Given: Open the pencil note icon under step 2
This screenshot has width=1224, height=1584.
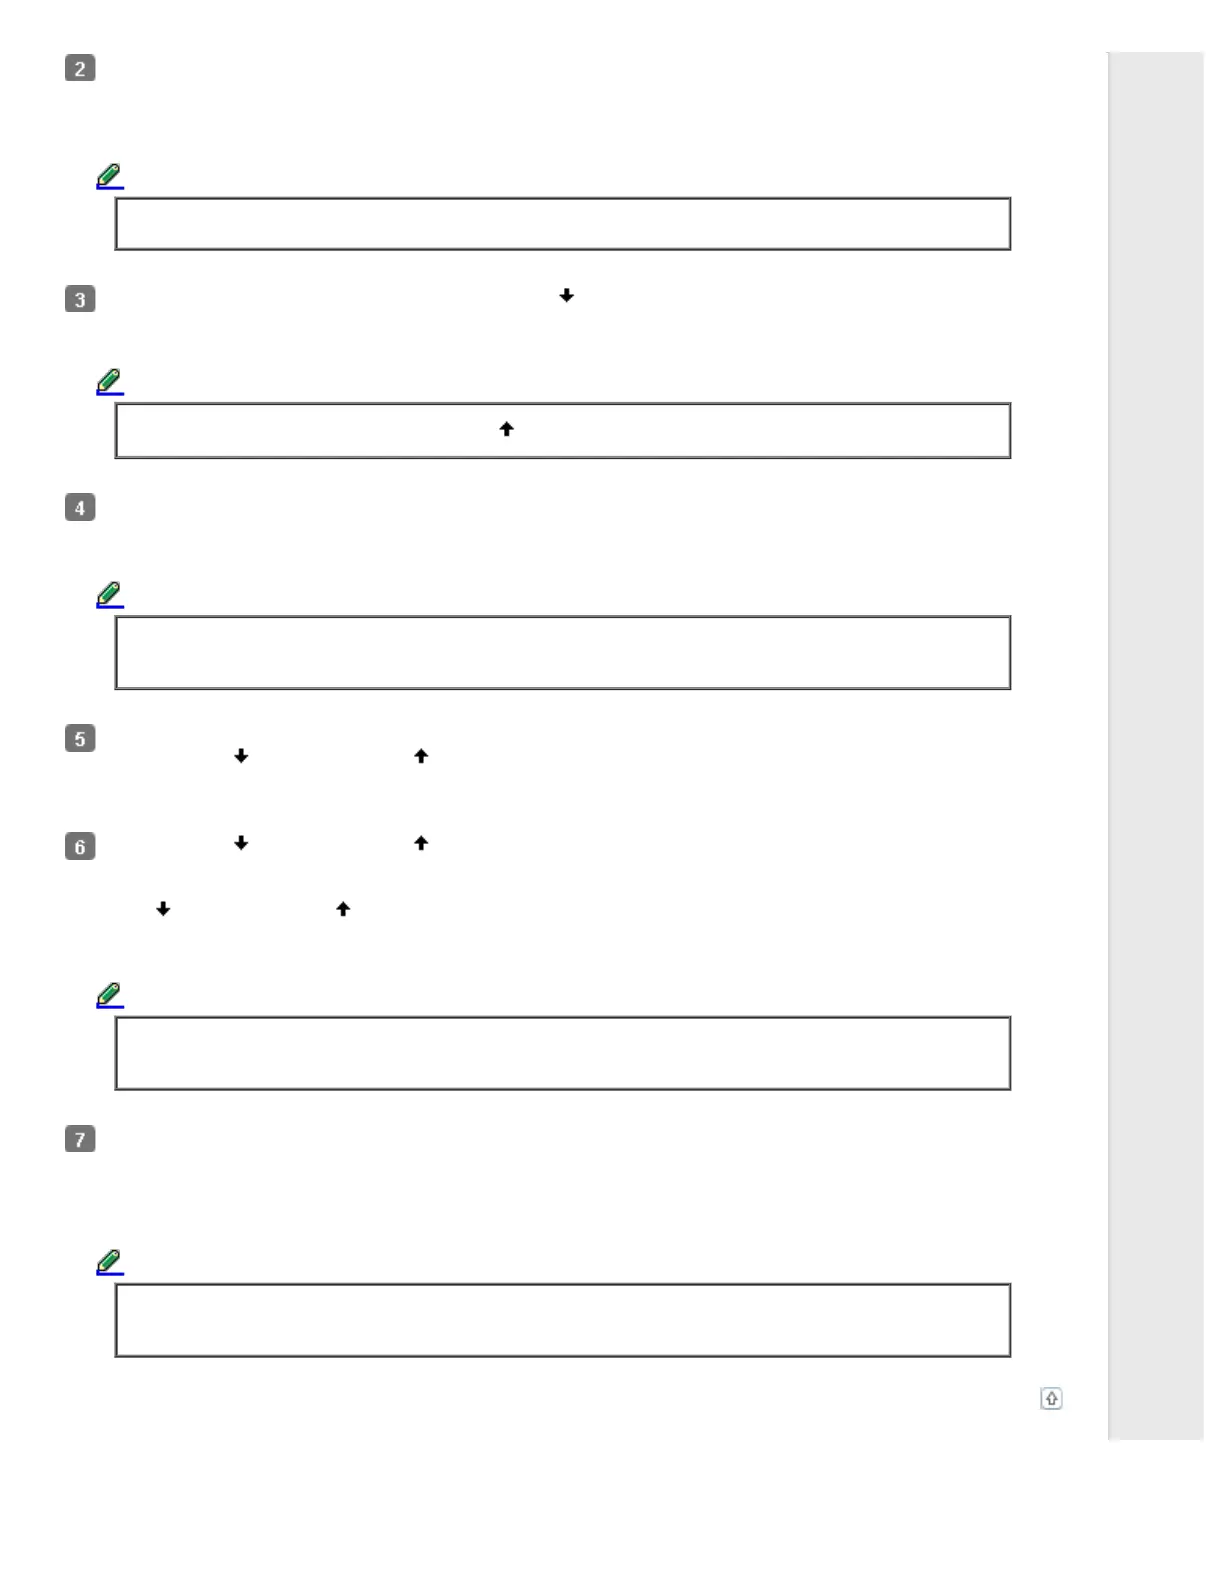Looking at the screenshot, I should pyautogui.click(x=110, y=177).
